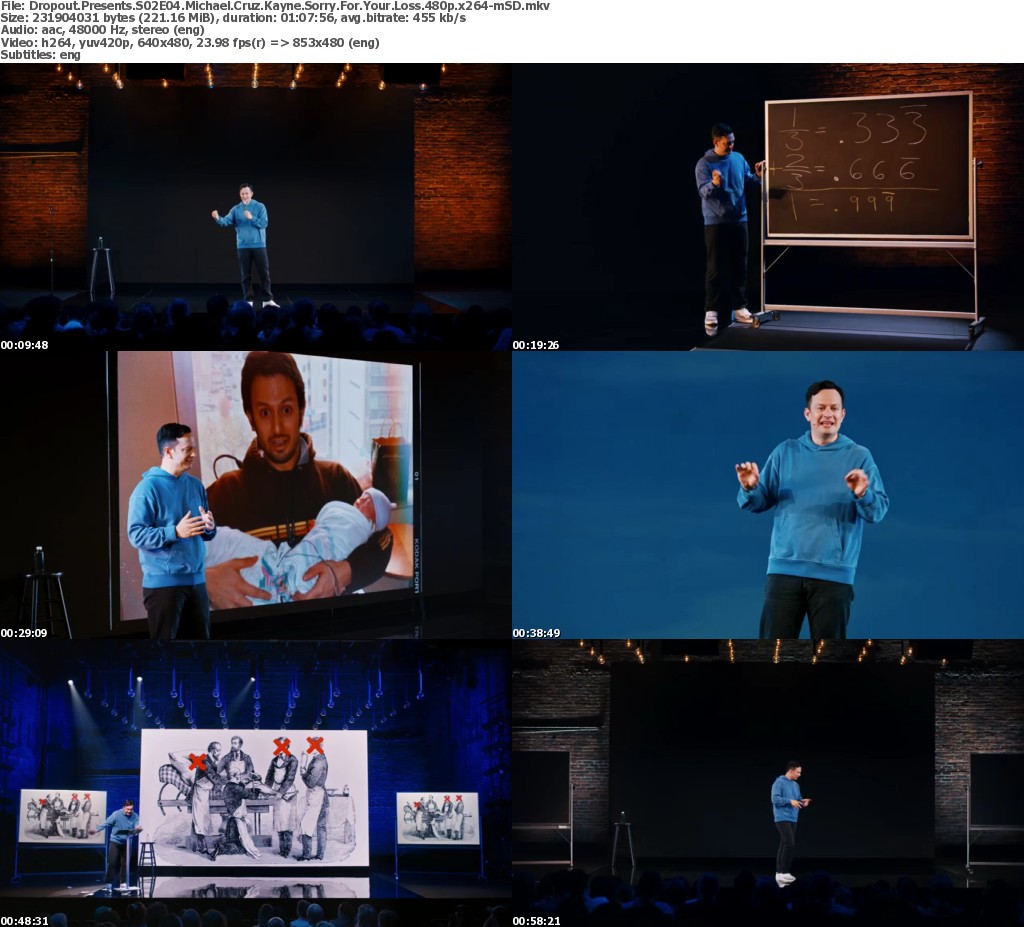The height and width of the screenshot is (927, 1024).
Task: Select the thumbnail with the plain blue background
Action: click(x=768, y=495)
